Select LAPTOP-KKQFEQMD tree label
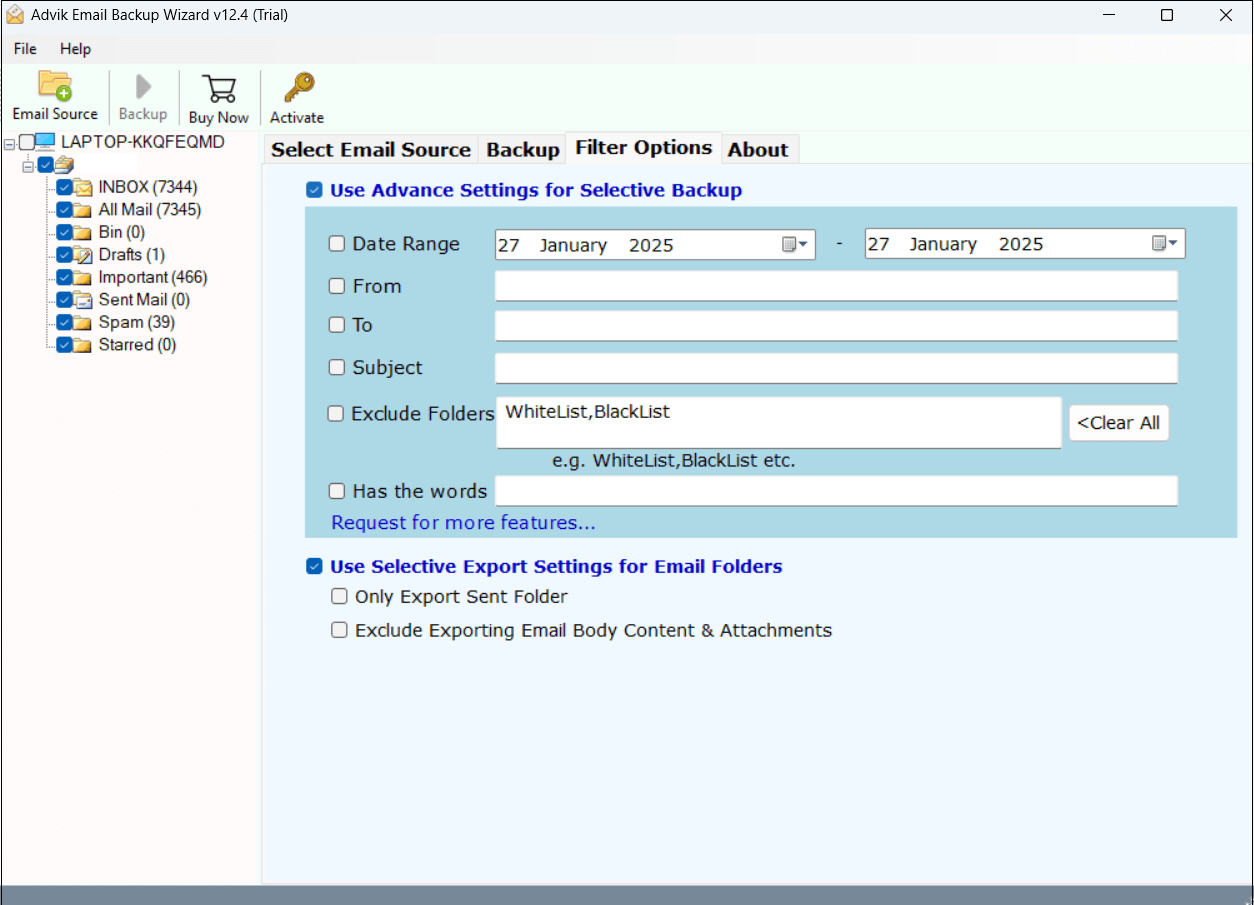 pos(143,142)
